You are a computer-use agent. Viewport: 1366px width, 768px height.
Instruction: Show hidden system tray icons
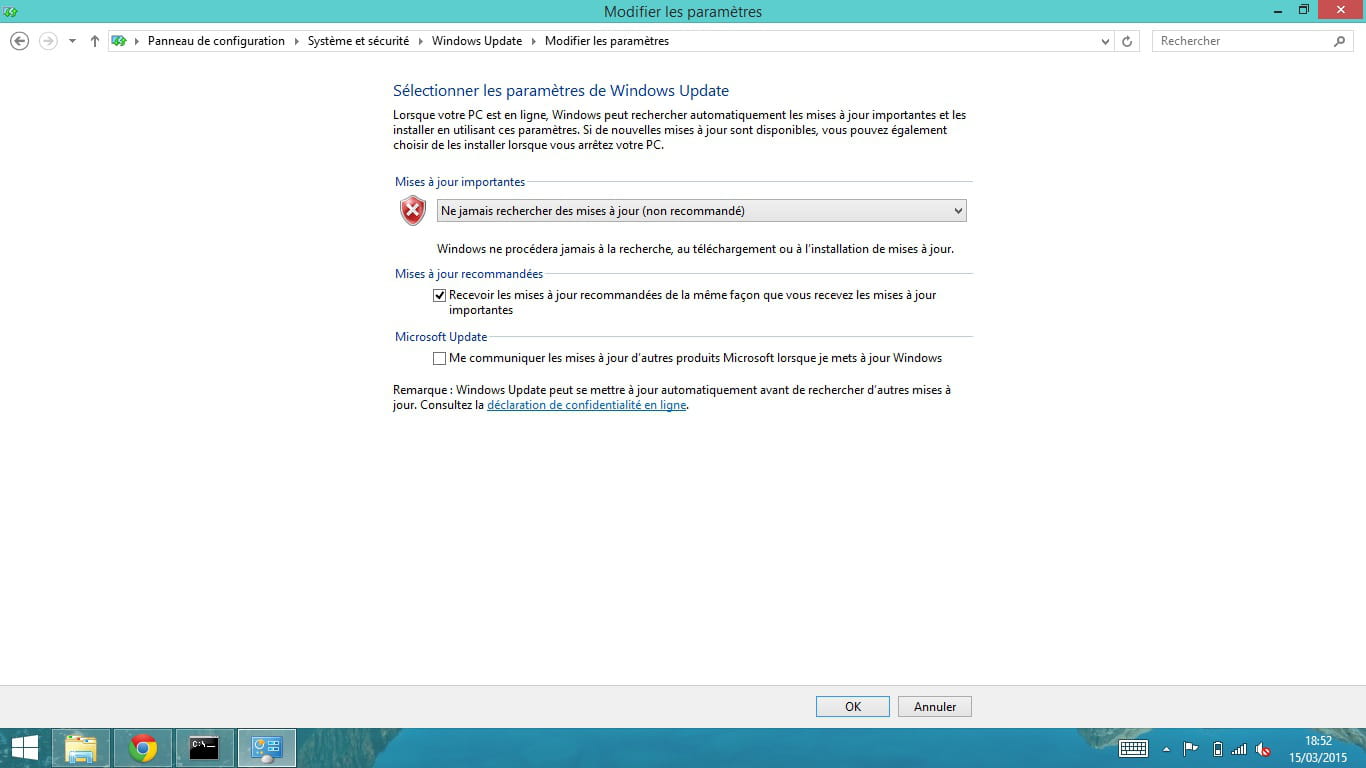[1165, 749]
